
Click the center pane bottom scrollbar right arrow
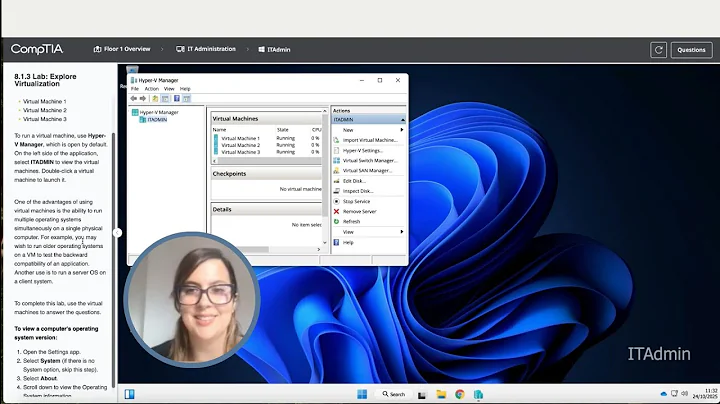click(319, 249)
